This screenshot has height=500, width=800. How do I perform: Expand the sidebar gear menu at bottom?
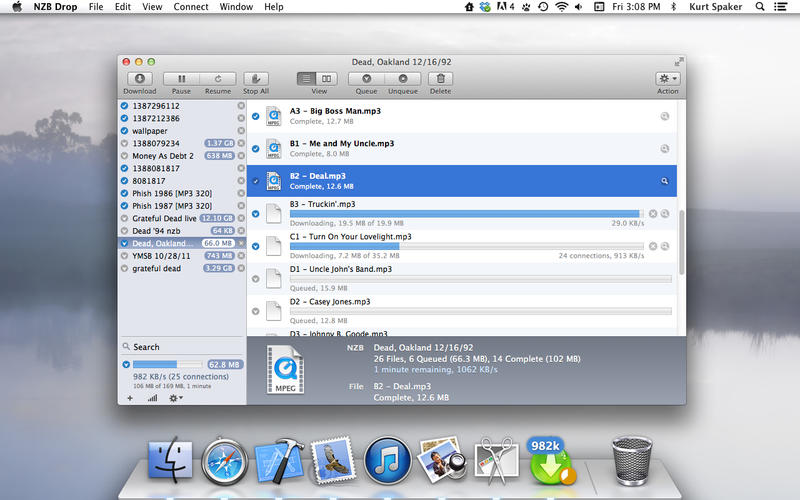[176, 398]
